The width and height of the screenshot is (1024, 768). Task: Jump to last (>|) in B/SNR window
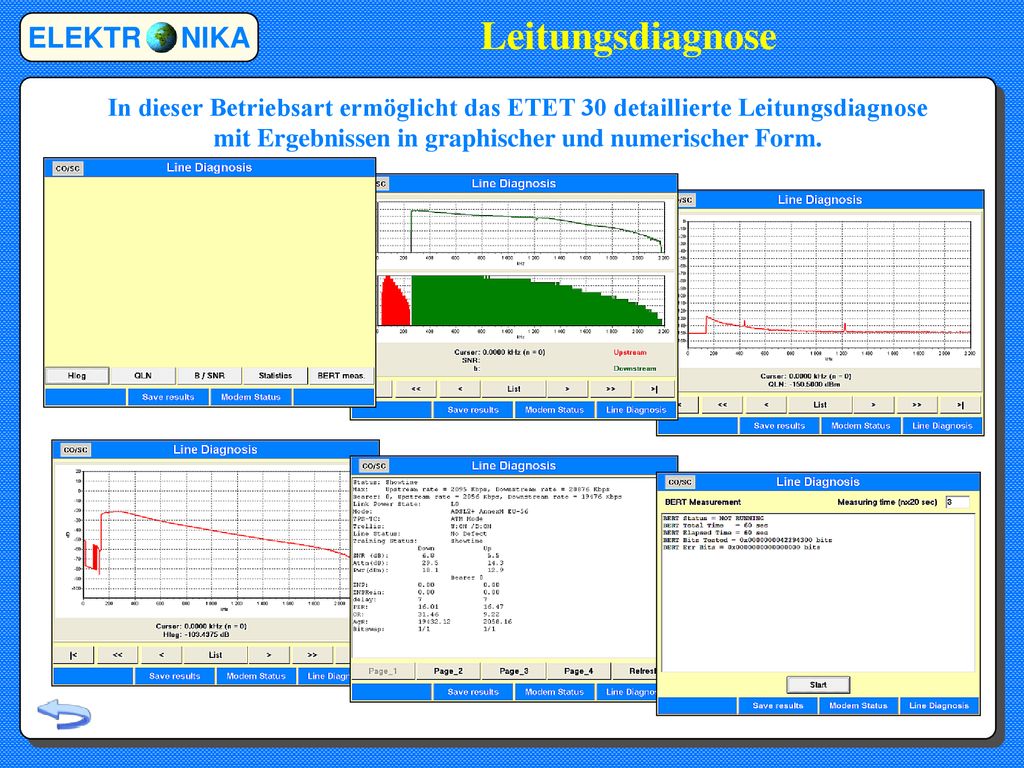pyautogui.click(x=654, y=389)
